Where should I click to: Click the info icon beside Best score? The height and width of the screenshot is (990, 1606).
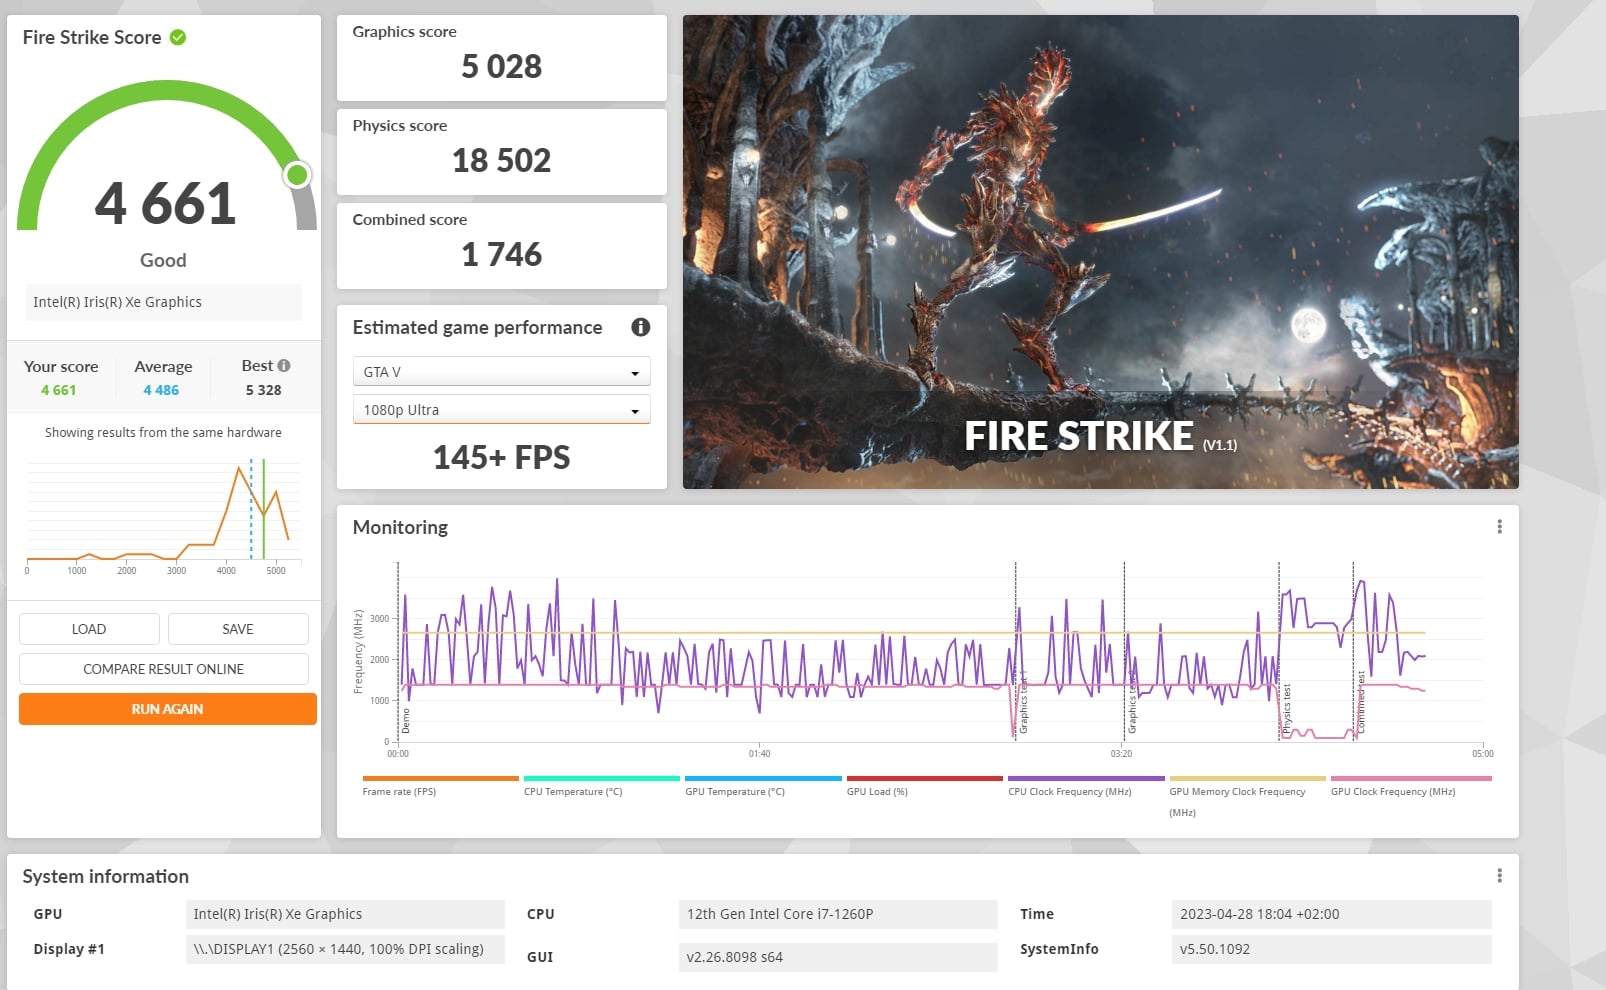tap(284, 366)
